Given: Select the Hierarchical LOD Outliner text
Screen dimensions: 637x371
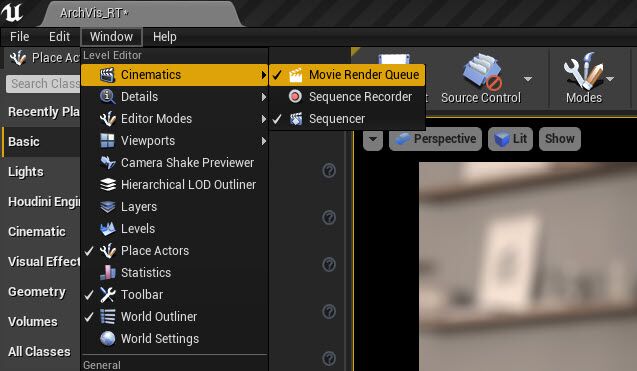Looking at the screenshot, I should click(188, 185).
